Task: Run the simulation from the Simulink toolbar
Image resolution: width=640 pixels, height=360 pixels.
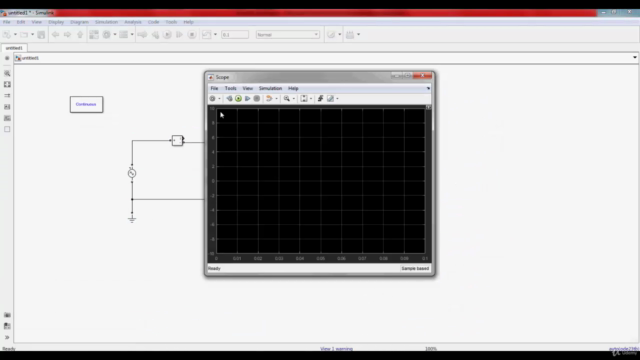Action: click(167, 35)
